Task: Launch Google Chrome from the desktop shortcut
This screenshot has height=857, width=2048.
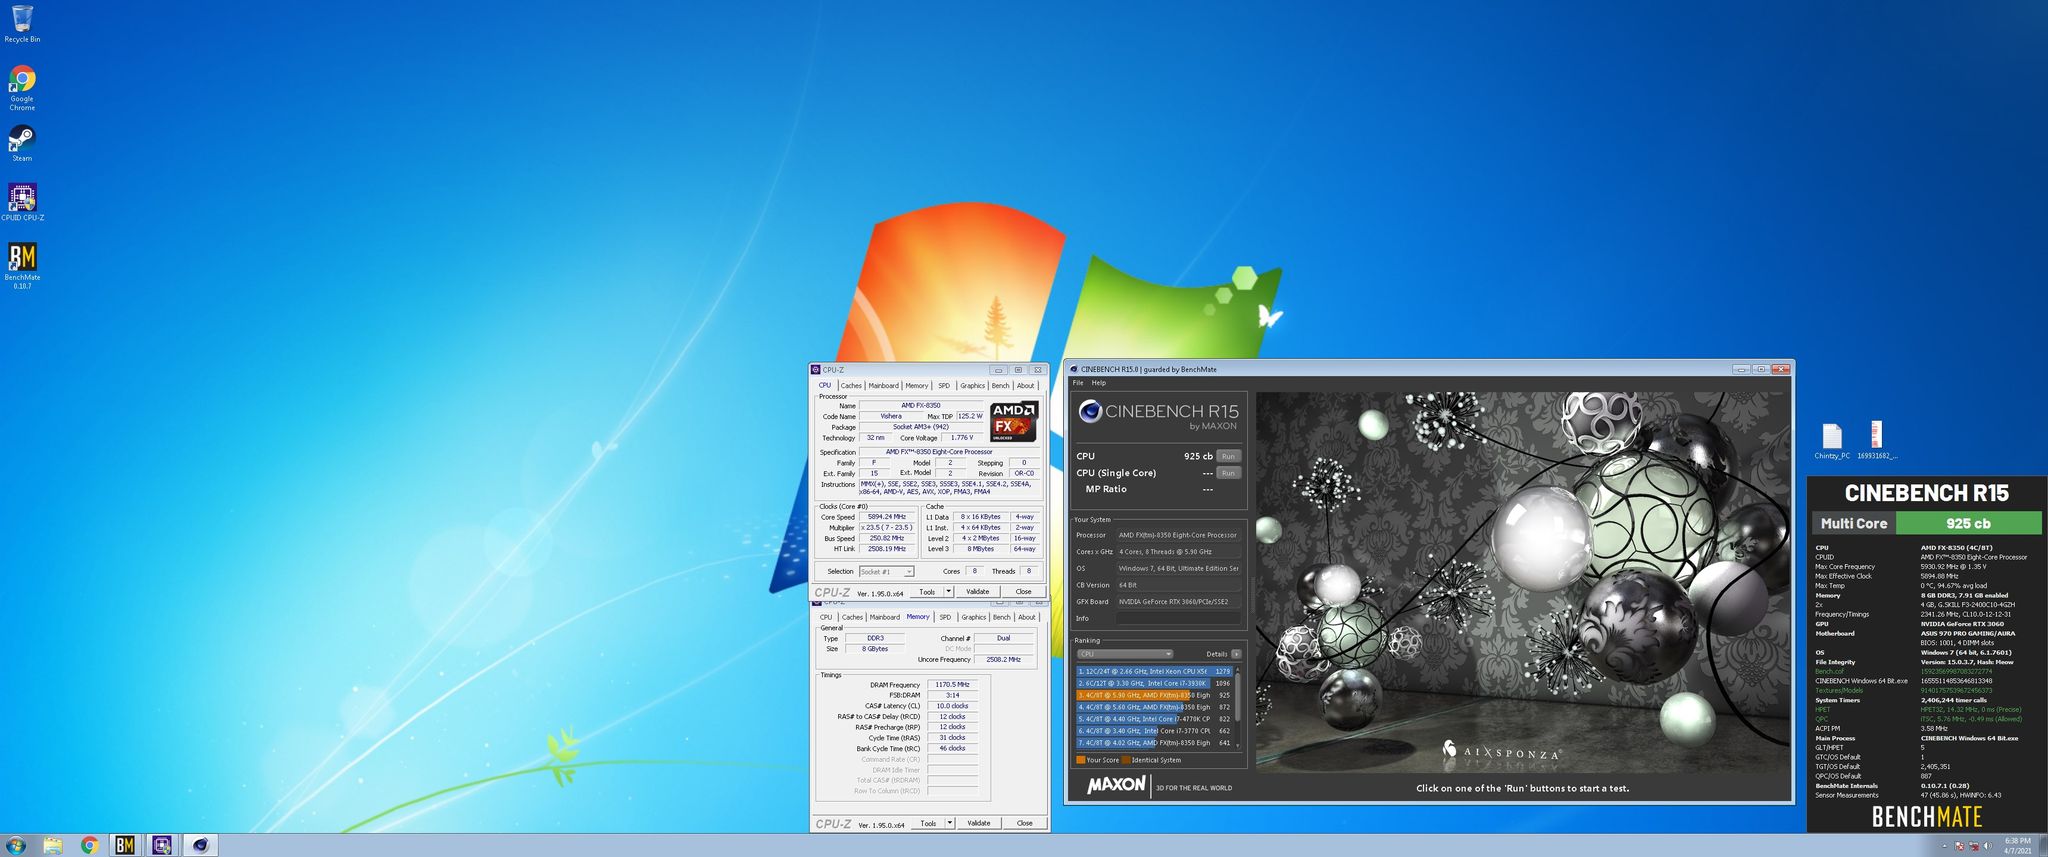Action: point(22,88)
